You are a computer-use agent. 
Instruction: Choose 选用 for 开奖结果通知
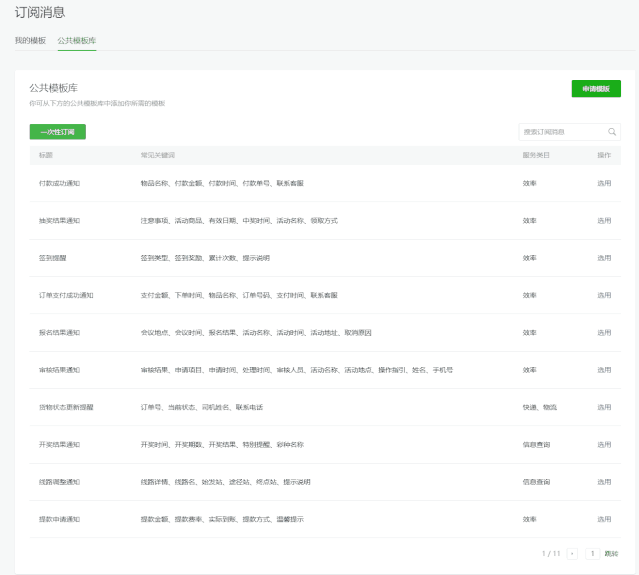pyautogui.click(x=604, y=444)
